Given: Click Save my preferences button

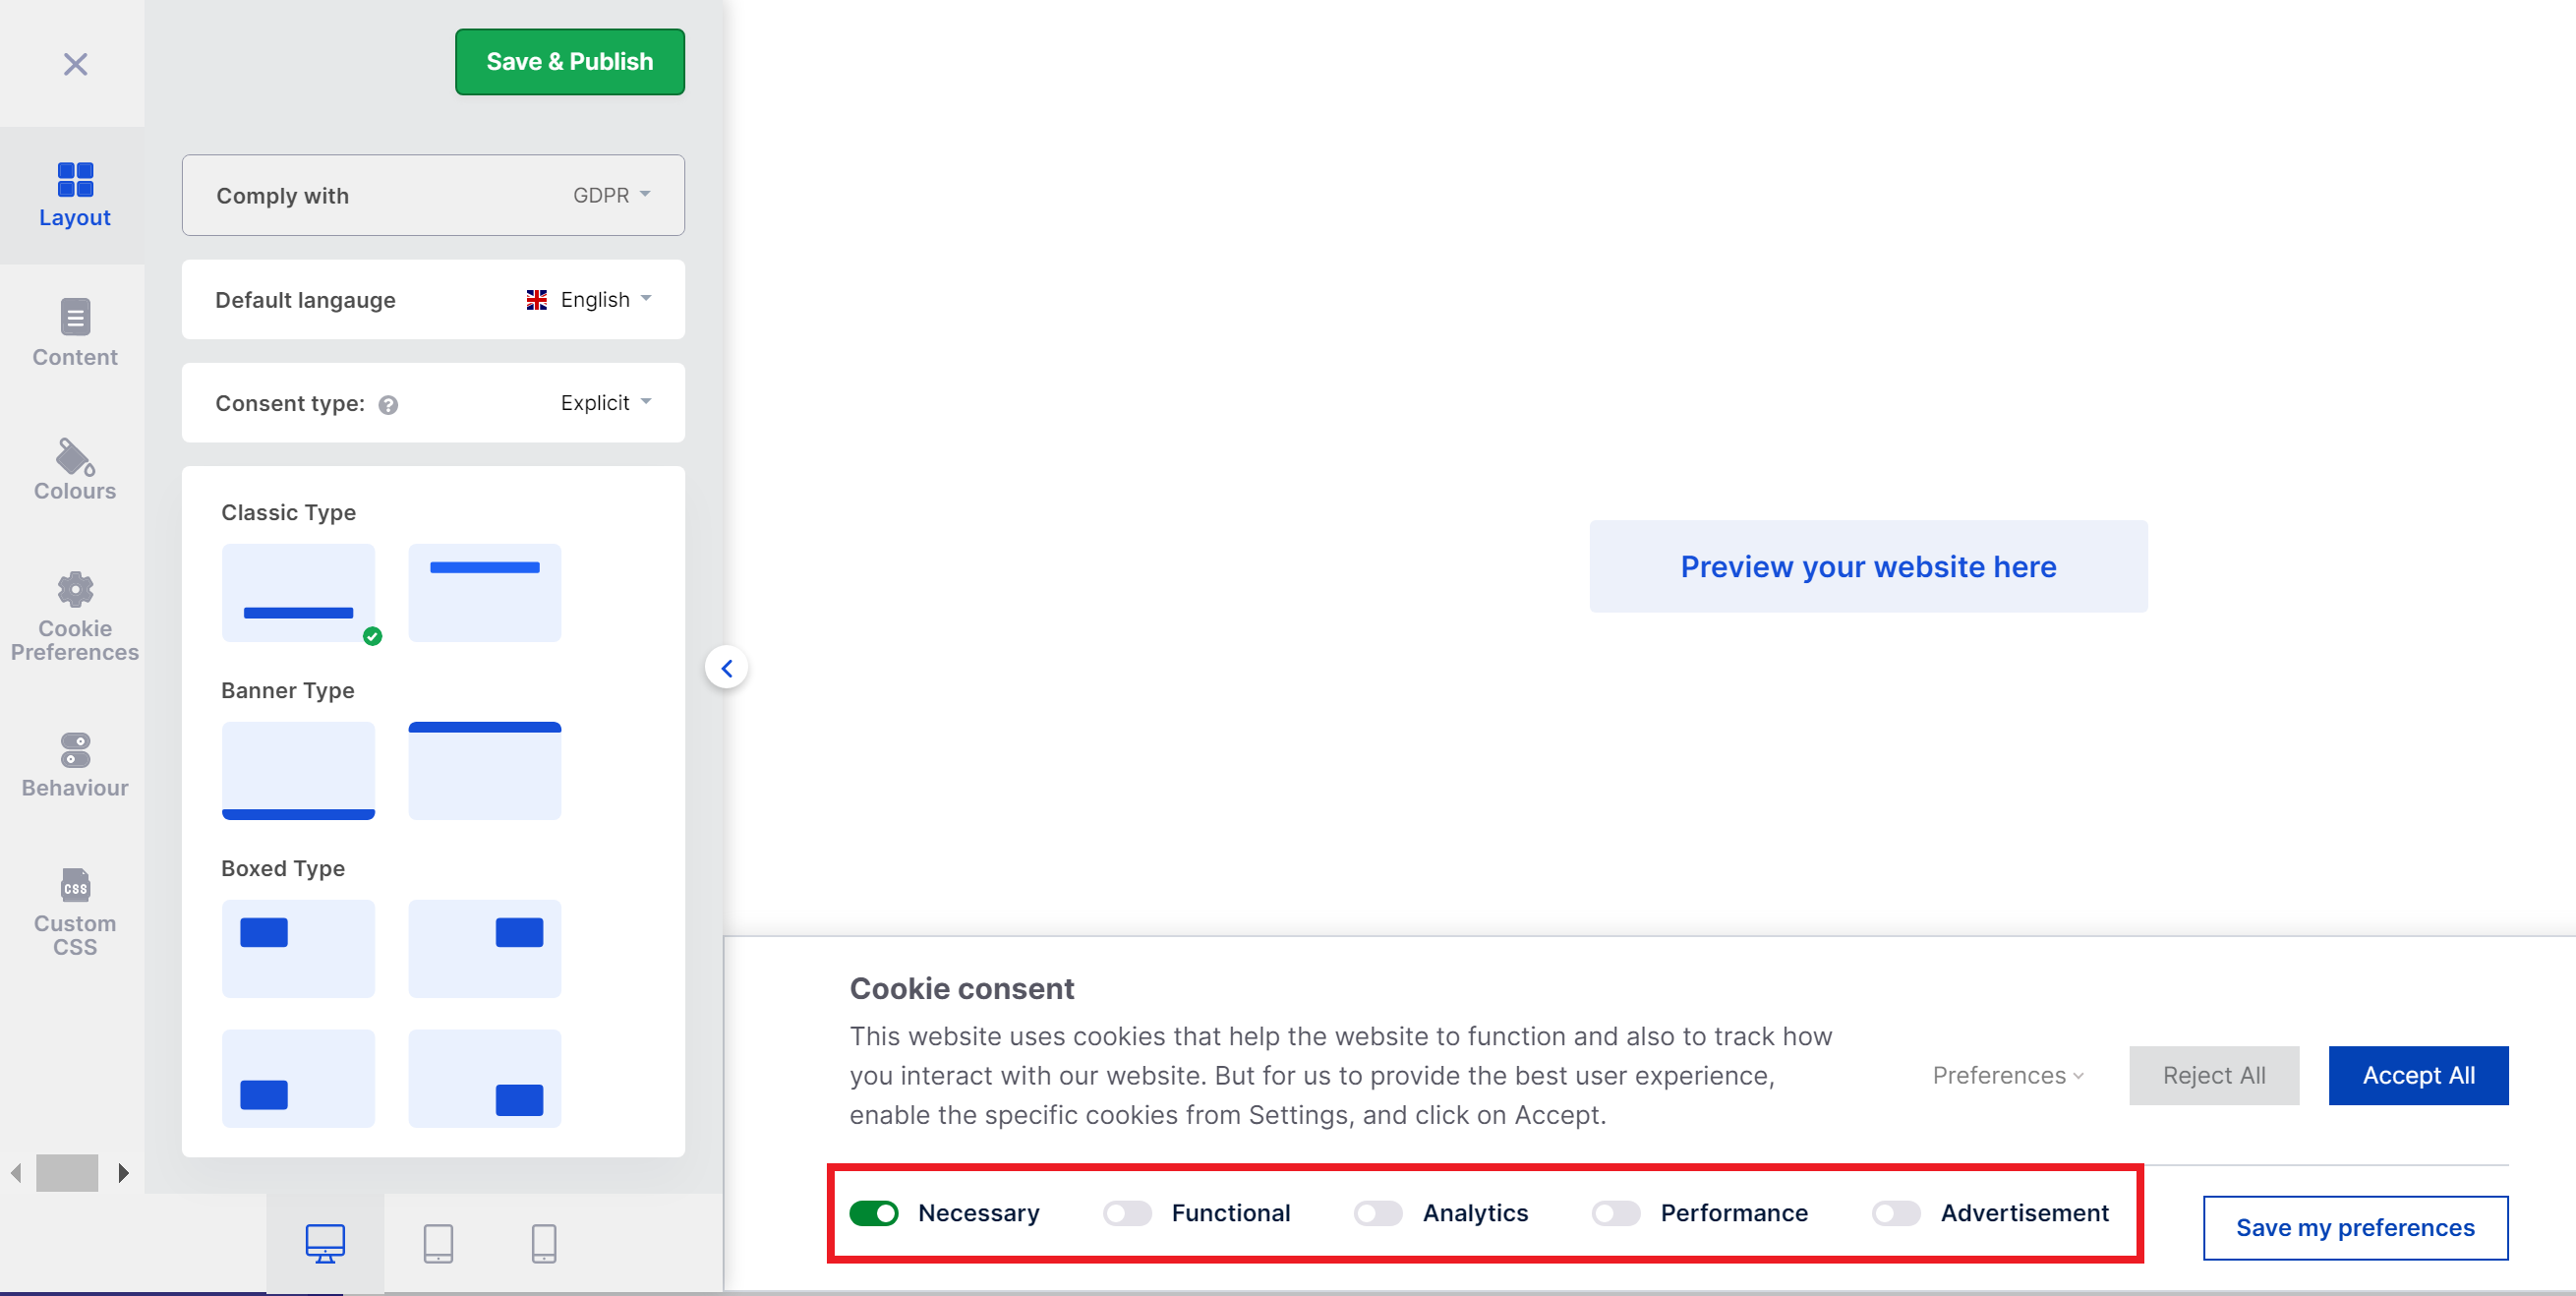Looking at the screenshot, I should coord(2355,1227).
